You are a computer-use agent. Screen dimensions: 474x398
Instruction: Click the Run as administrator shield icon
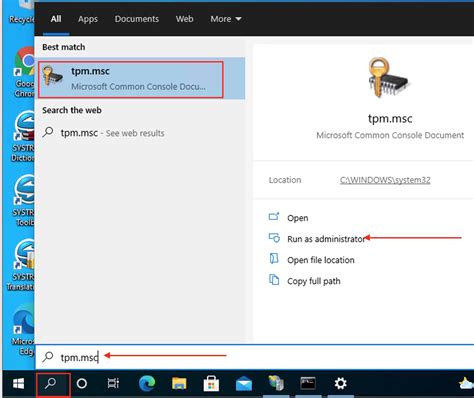tap(274, 238)
